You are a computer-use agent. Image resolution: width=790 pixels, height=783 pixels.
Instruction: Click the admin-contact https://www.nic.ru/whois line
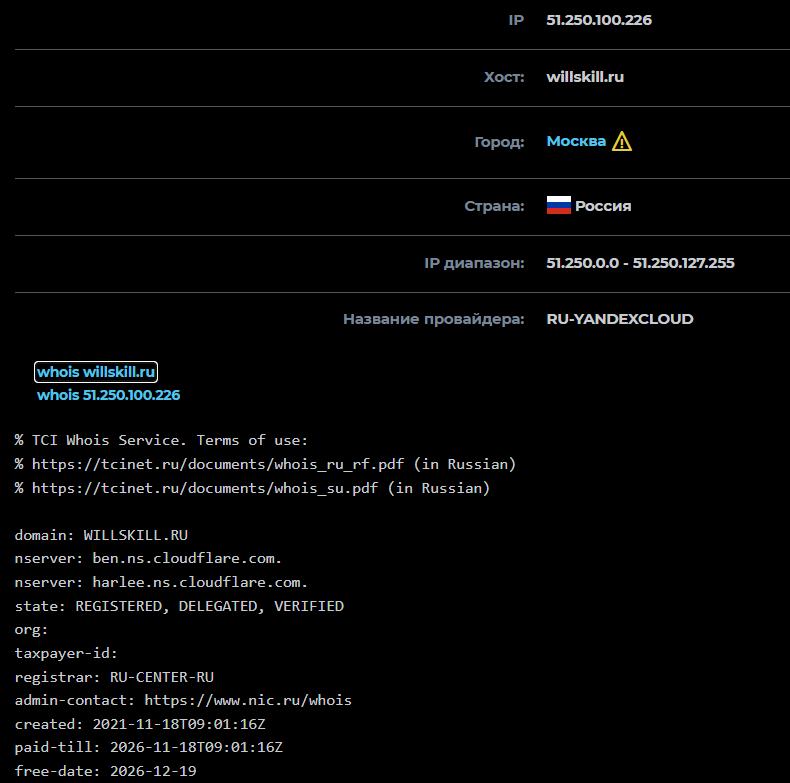point(183,700)
